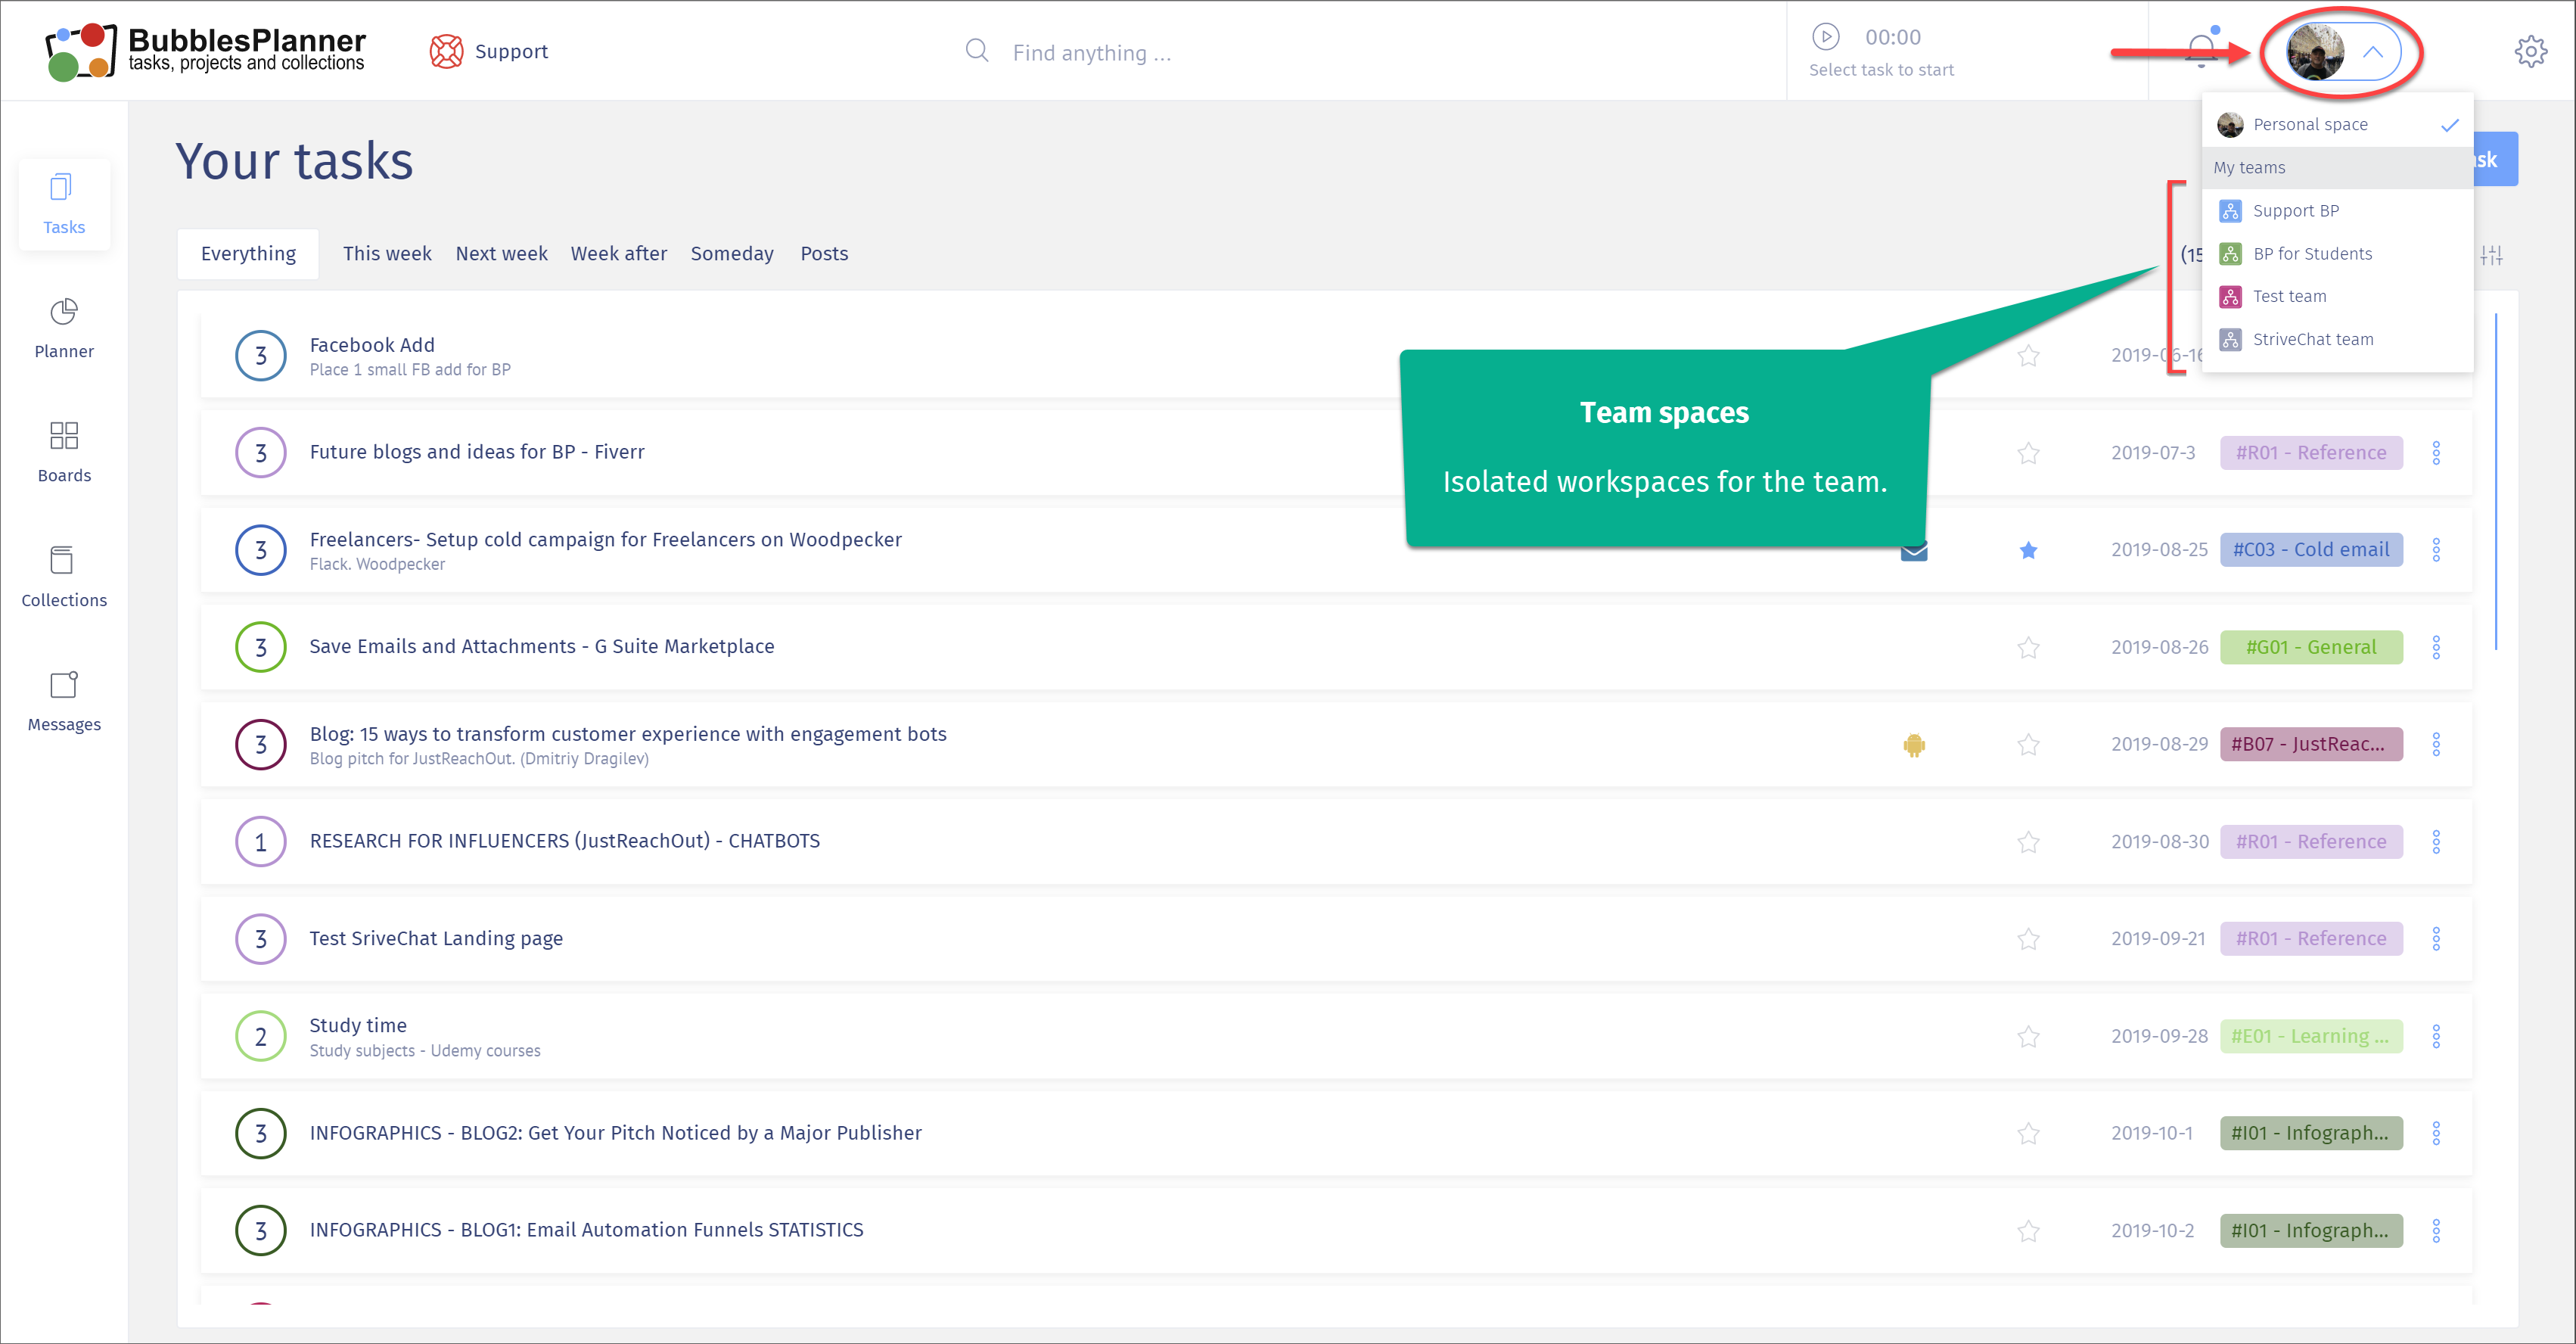The width and height of the screenshot is (2576, 1344).
Task: Open more options for INFOGRAPHICS BLOG2 task
Action: point(2436,1133)
